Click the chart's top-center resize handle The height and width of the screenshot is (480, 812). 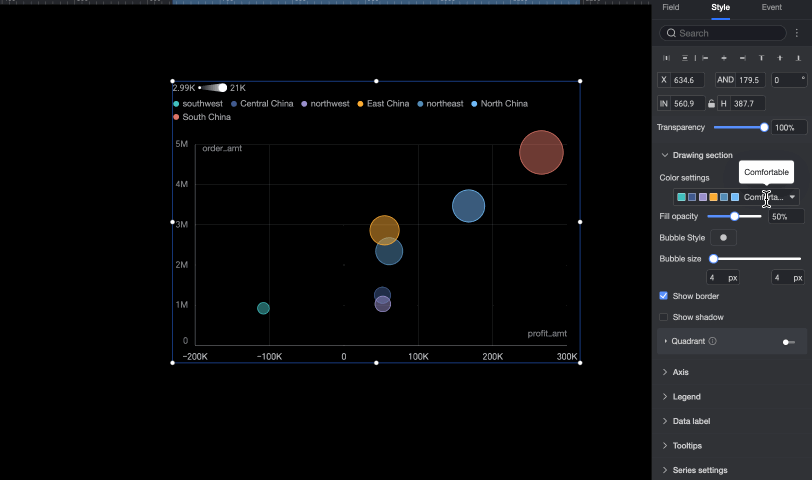click(x=376, y=81)
